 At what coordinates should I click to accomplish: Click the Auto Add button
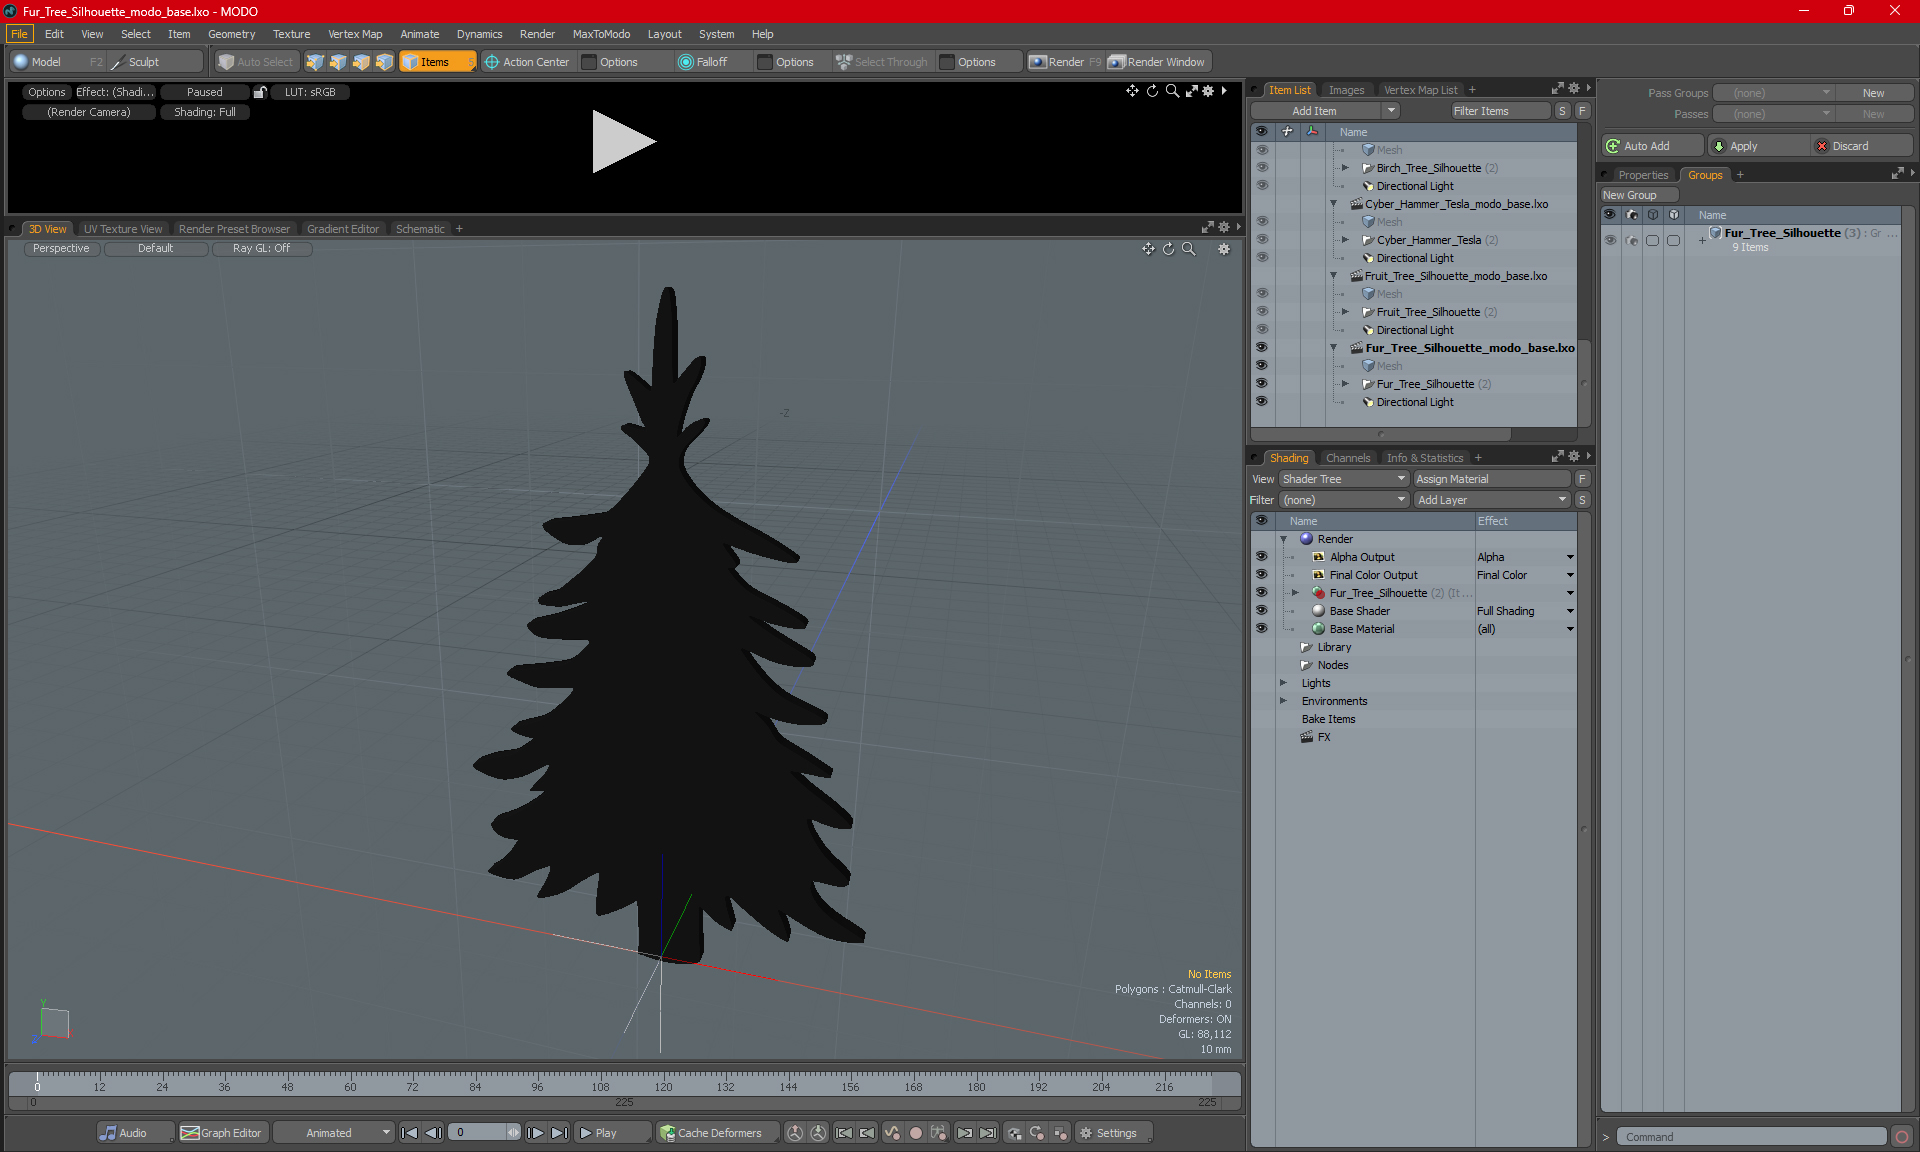tap(1653, 146)
